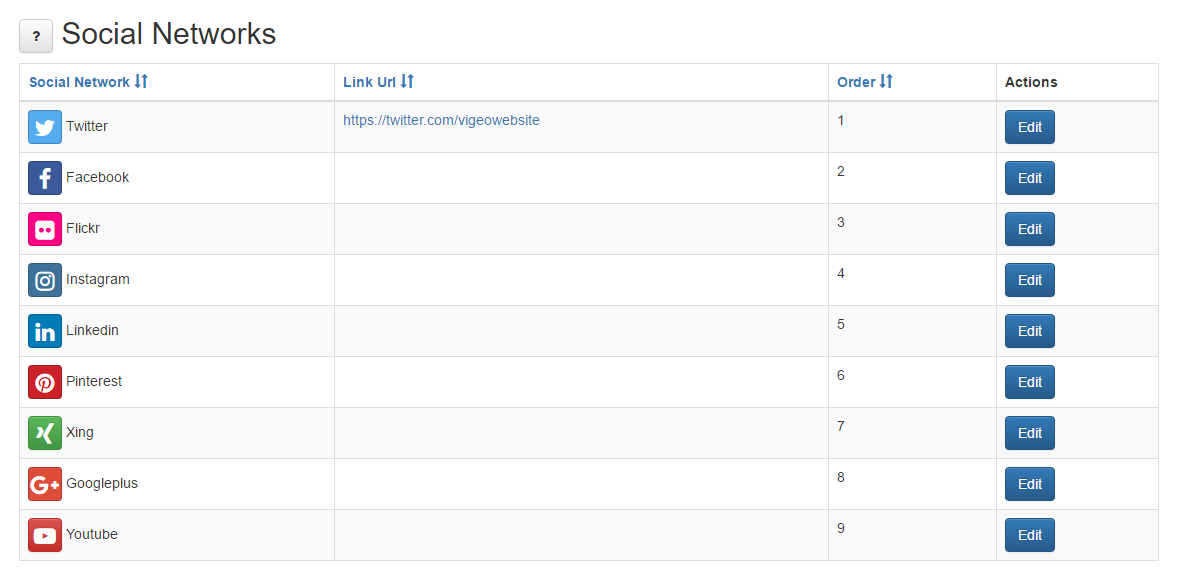The width and height of the screenshot is (1183, 582).
Task: Click the Twitter bird icon
Action: [45, 127]
